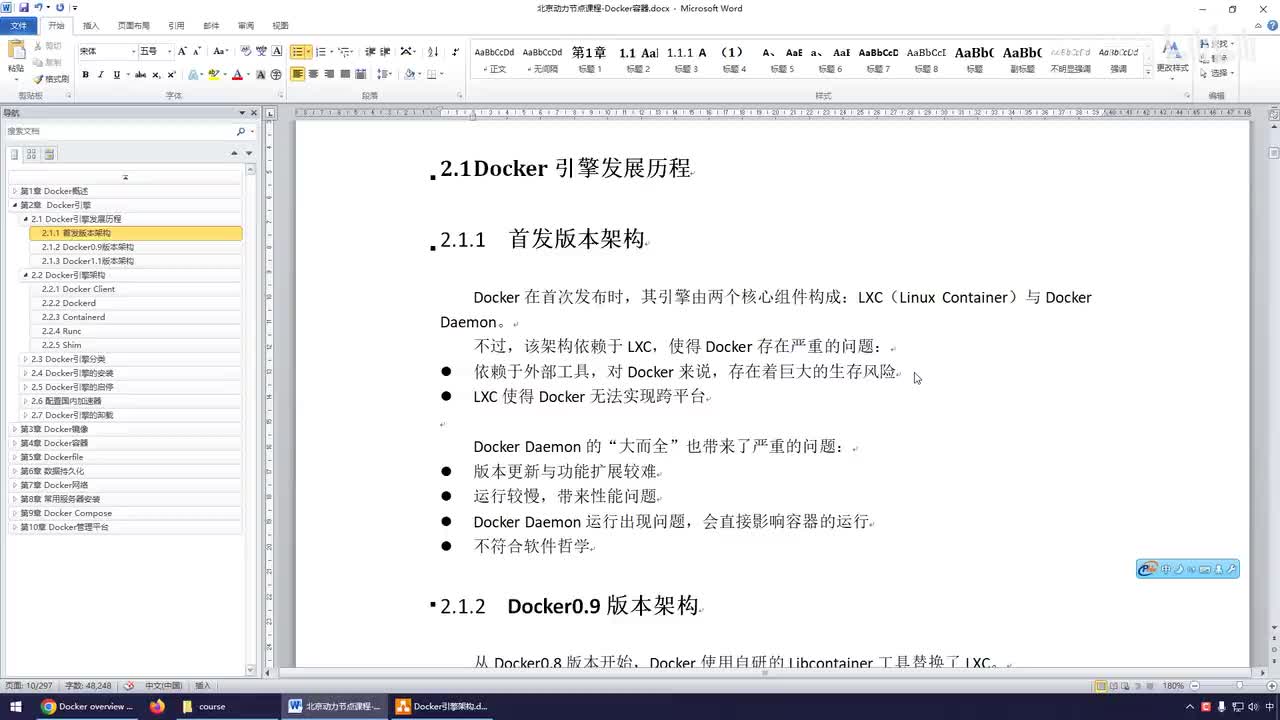This screenshot has height=720, width=1280.
Task: Switch to the 审阅 ribbon tab
Action: pos(246,26)
